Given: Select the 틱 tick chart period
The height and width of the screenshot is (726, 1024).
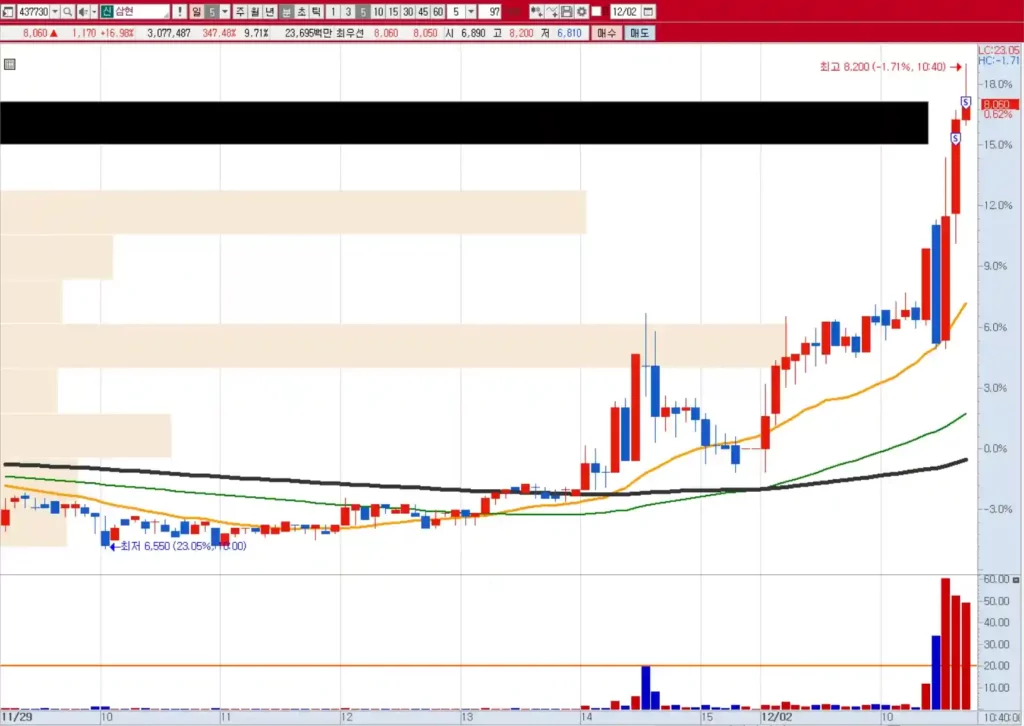Looking at the screenshot, I should (x=315, y=12).
